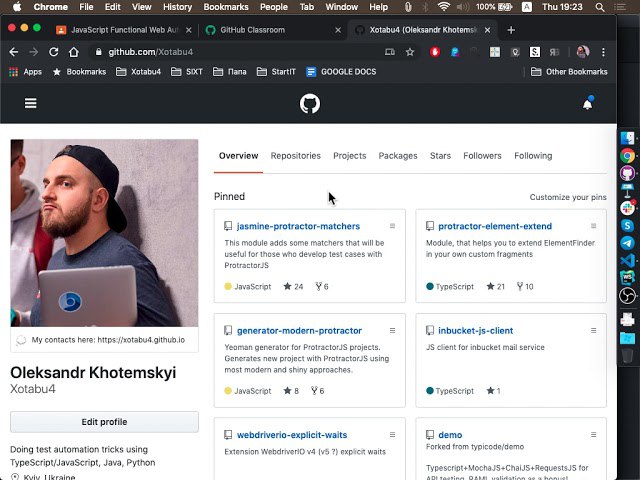Open Skype from the Dock

tap(627, 225)
